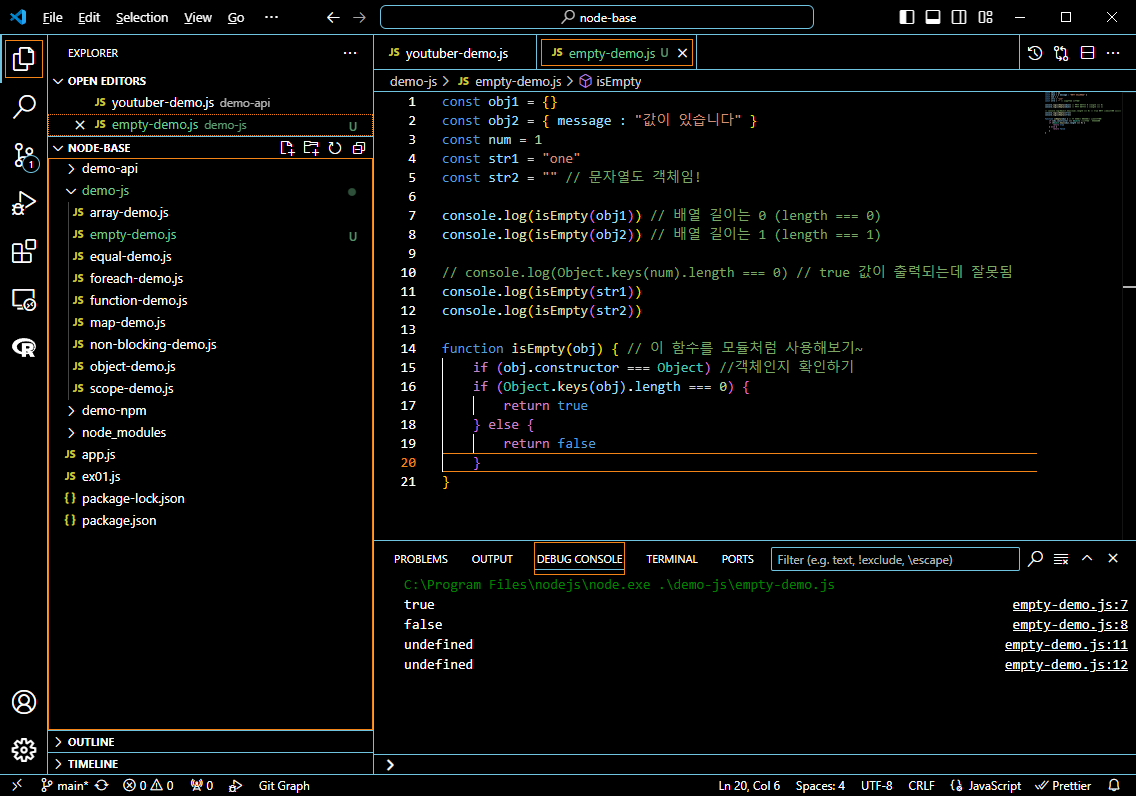
Task: Open the Selection menu
Action: (x=142, y=17)
